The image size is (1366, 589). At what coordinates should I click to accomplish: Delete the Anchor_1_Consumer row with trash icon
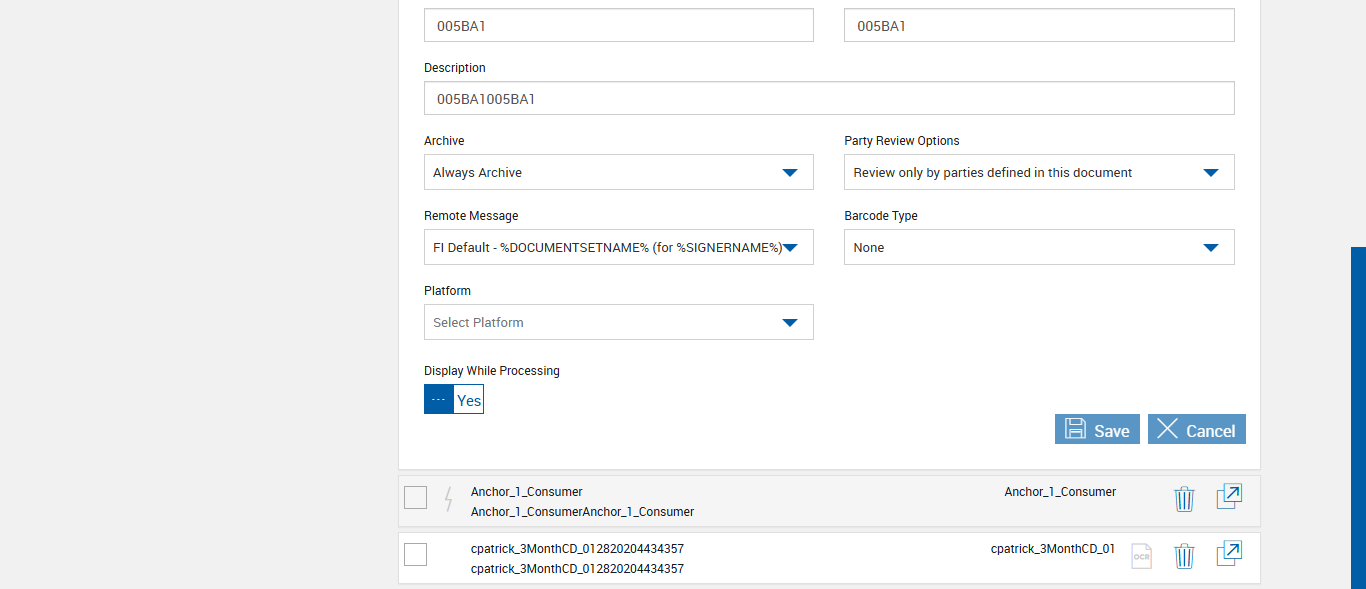coord(1184,499)
